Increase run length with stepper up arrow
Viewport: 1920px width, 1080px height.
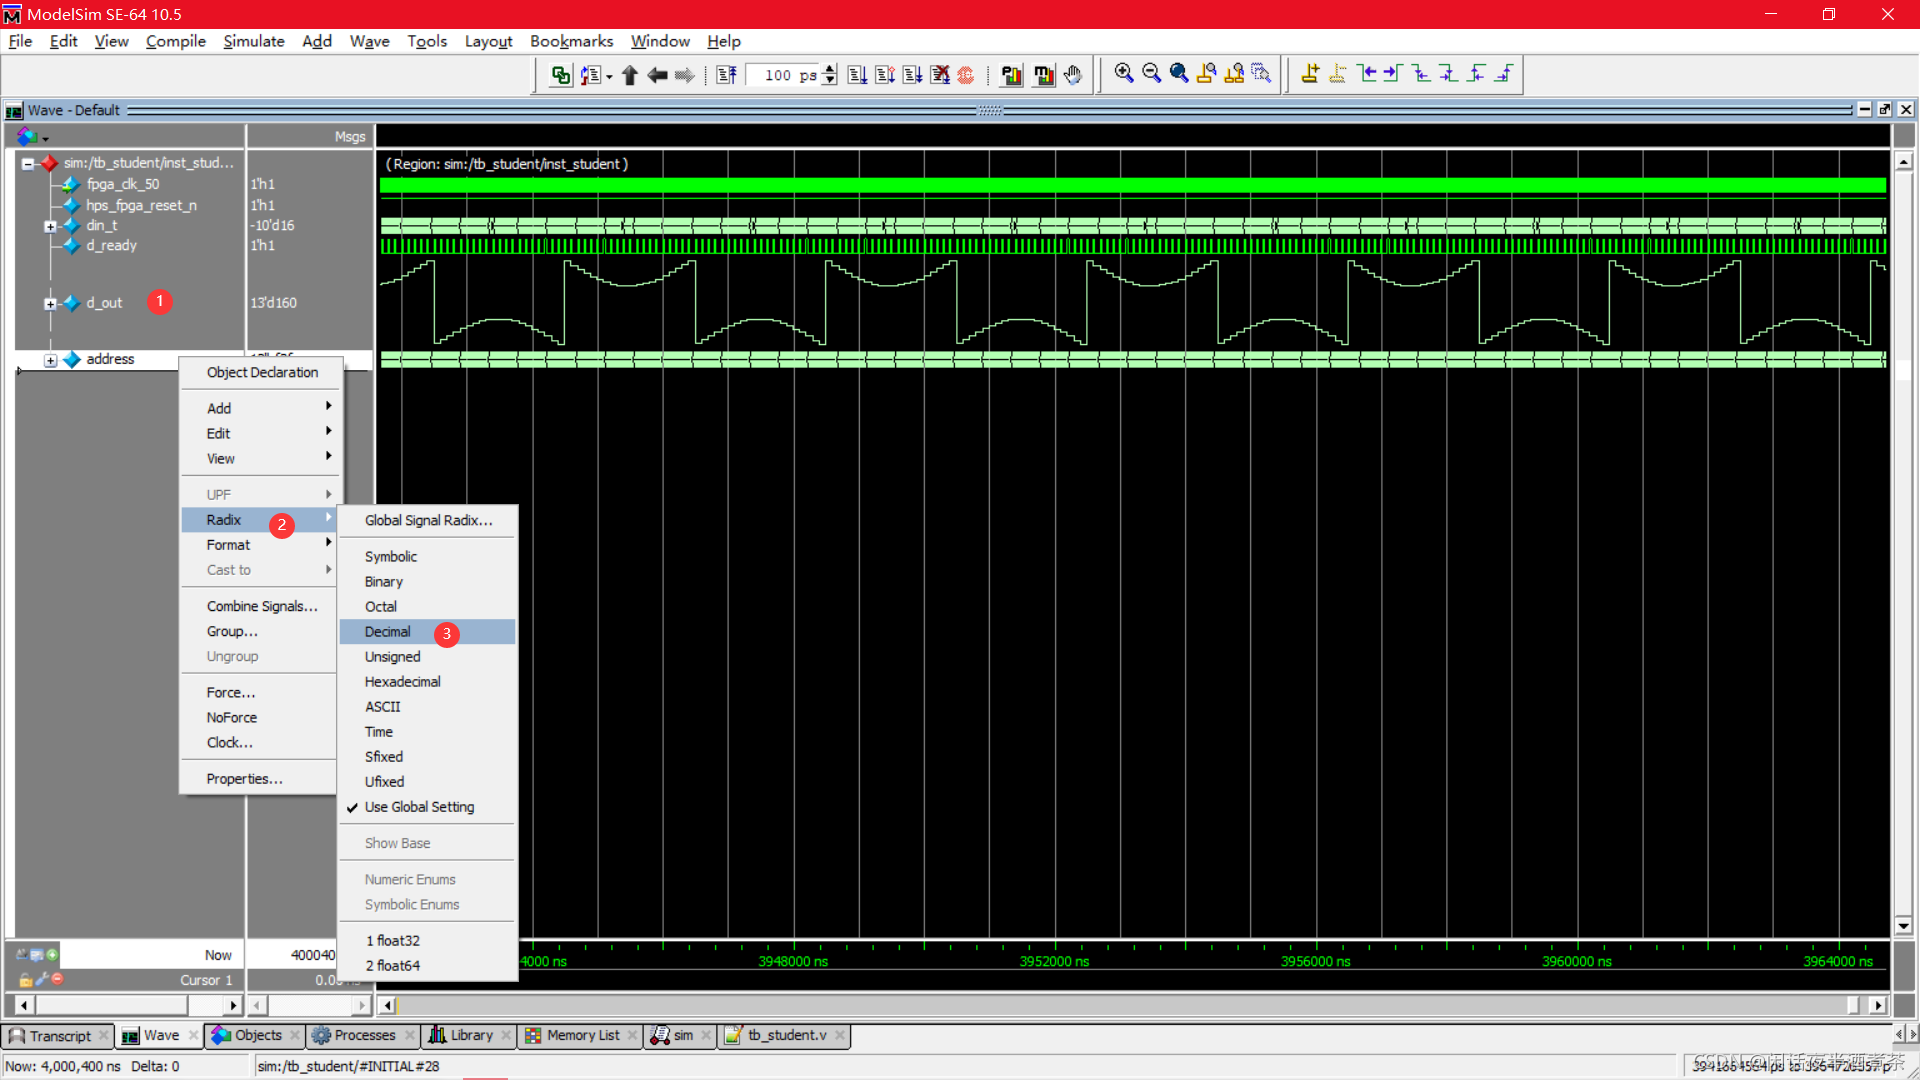[x=829, y=69]
